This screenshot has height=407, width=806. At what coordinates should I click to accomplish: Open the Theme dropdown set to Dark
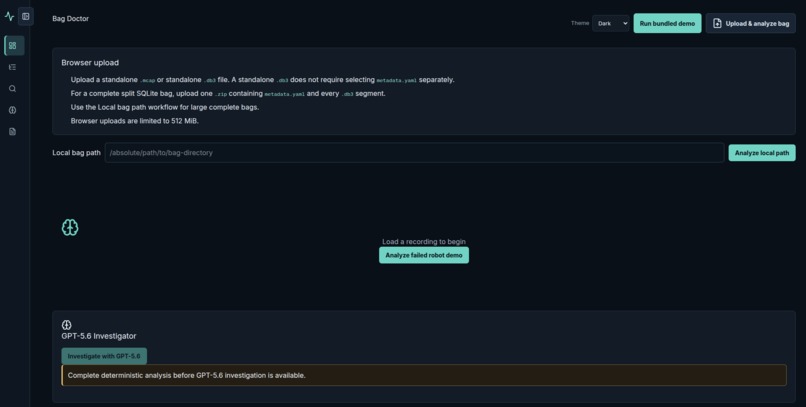(x=611, y=24)
